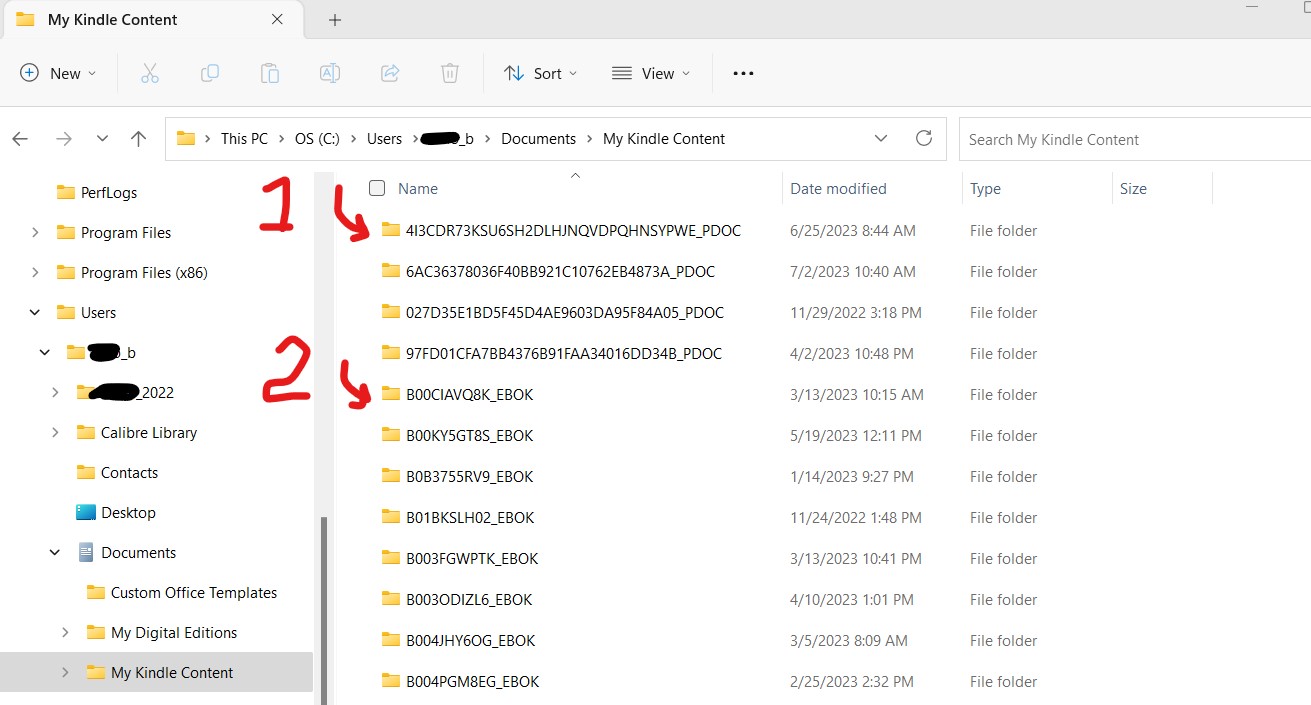Expand the Calibre Library tree node
1311x705 pixels.
coord(55,433)
